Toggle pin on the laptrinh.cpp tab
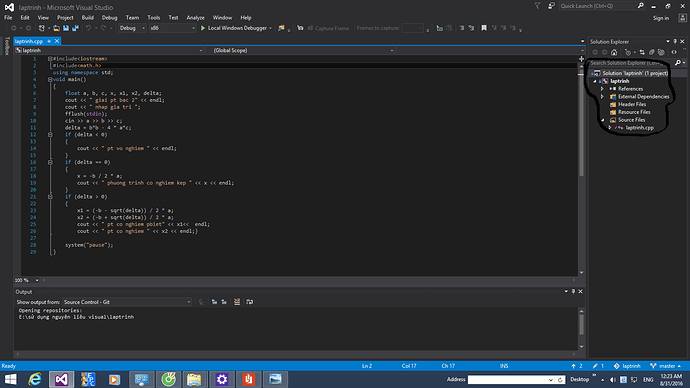This screenshot has width=690, height=388. point(49,41)
